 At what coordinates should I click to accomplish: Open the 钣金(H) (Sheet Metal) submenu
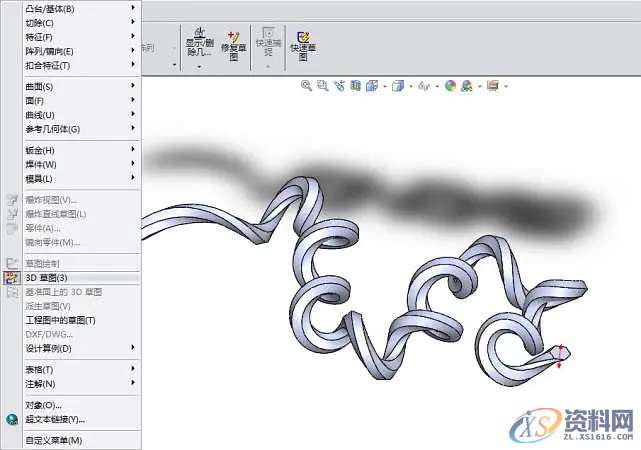[81, 150]
